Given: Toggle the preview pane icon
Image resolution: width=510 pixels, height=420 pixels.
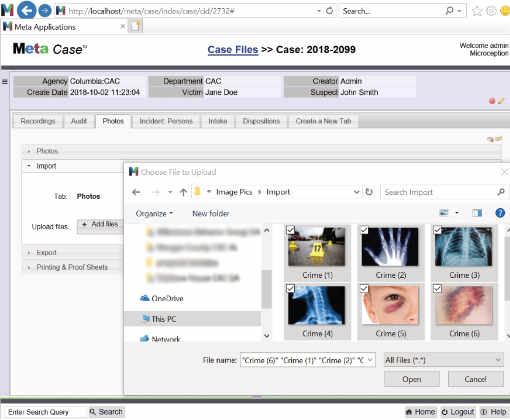Looking at the screenshot, I should 477,213.
